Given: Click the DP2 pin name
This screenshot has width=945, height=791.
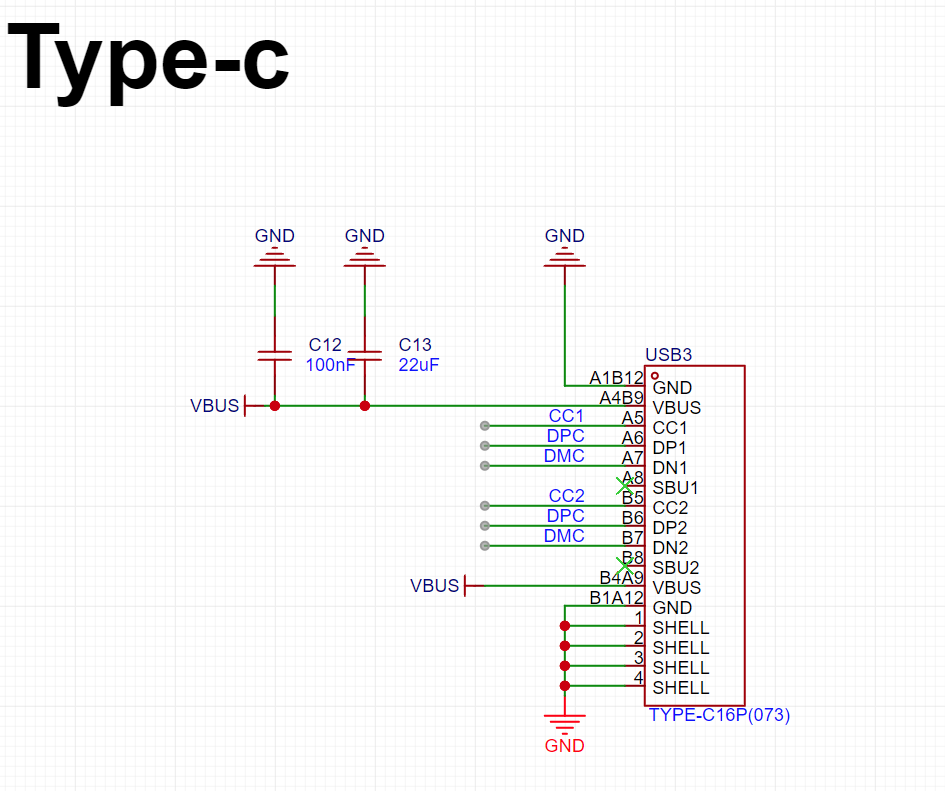Looking at the screenshot, I should click(x=670, y=528).
